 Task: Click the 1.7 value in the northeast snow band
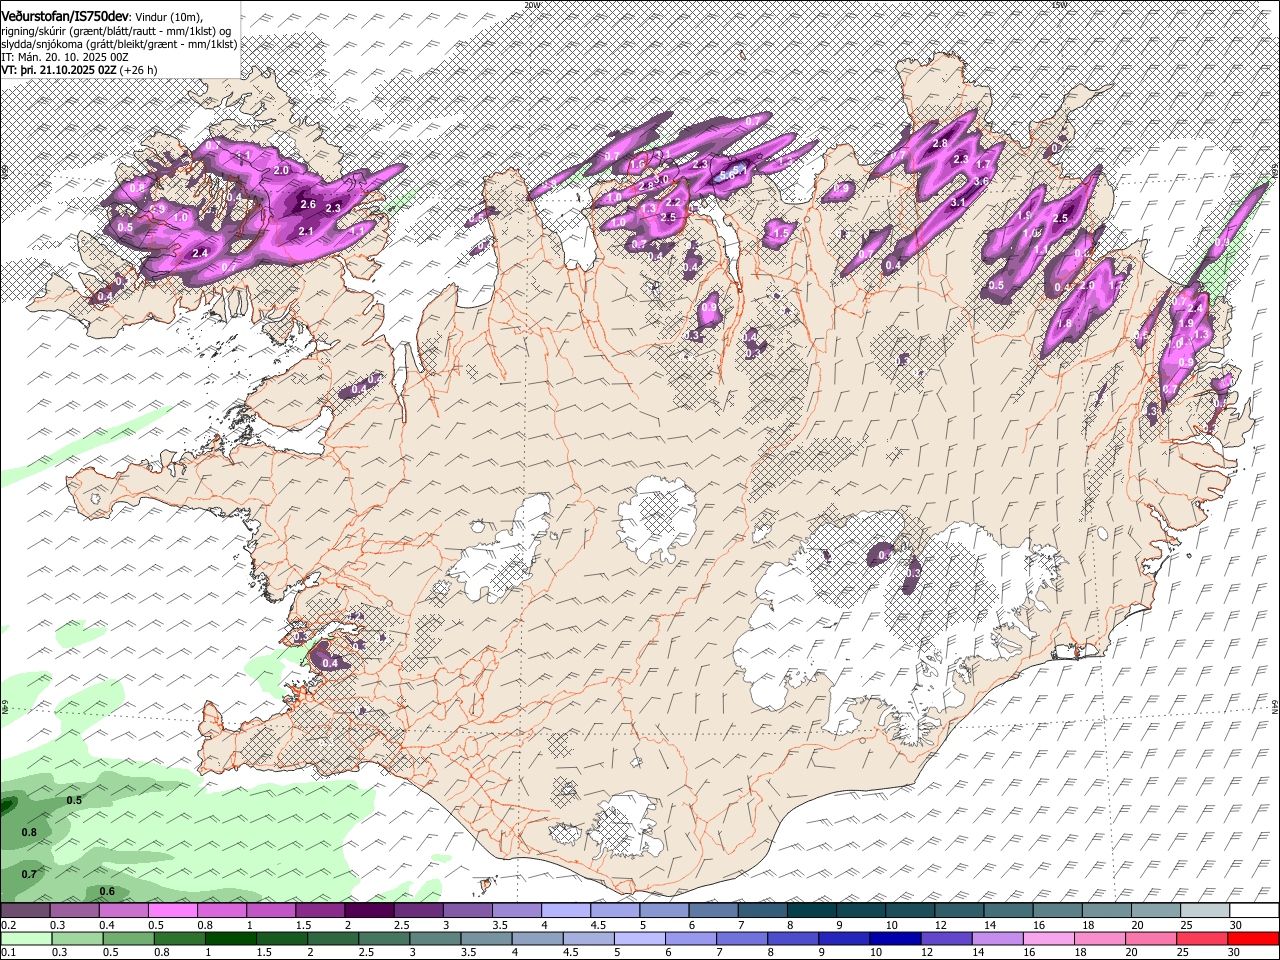(x=983, y=165)
